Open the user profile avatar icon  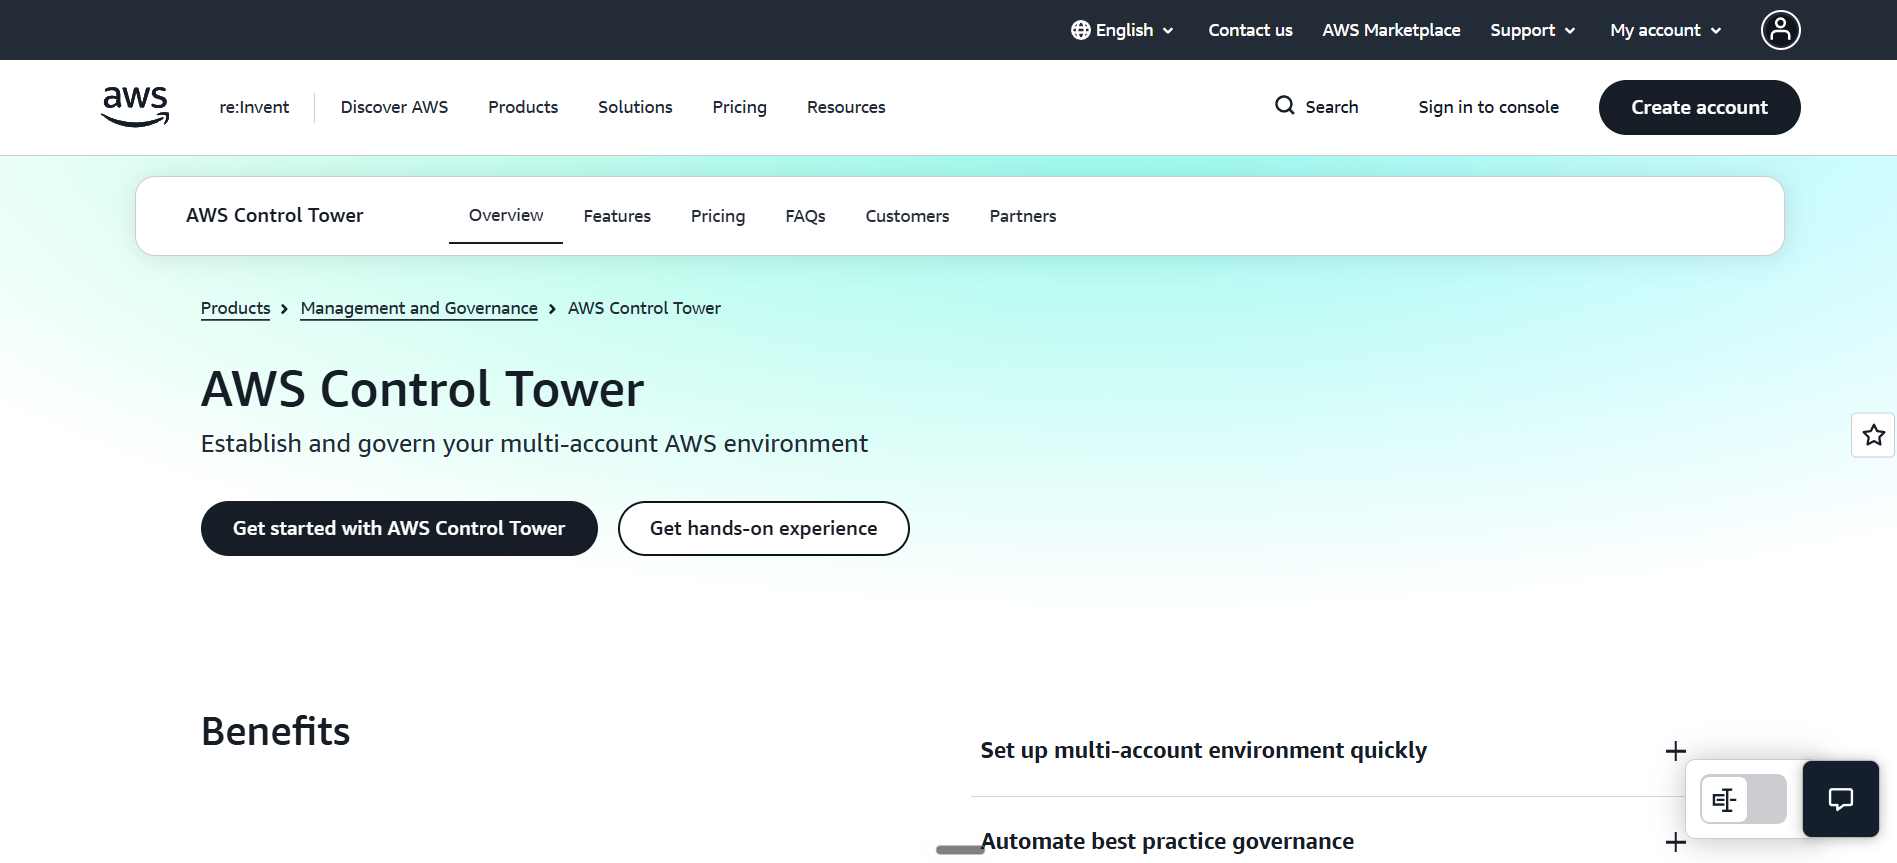click(x=1780, y=30)
